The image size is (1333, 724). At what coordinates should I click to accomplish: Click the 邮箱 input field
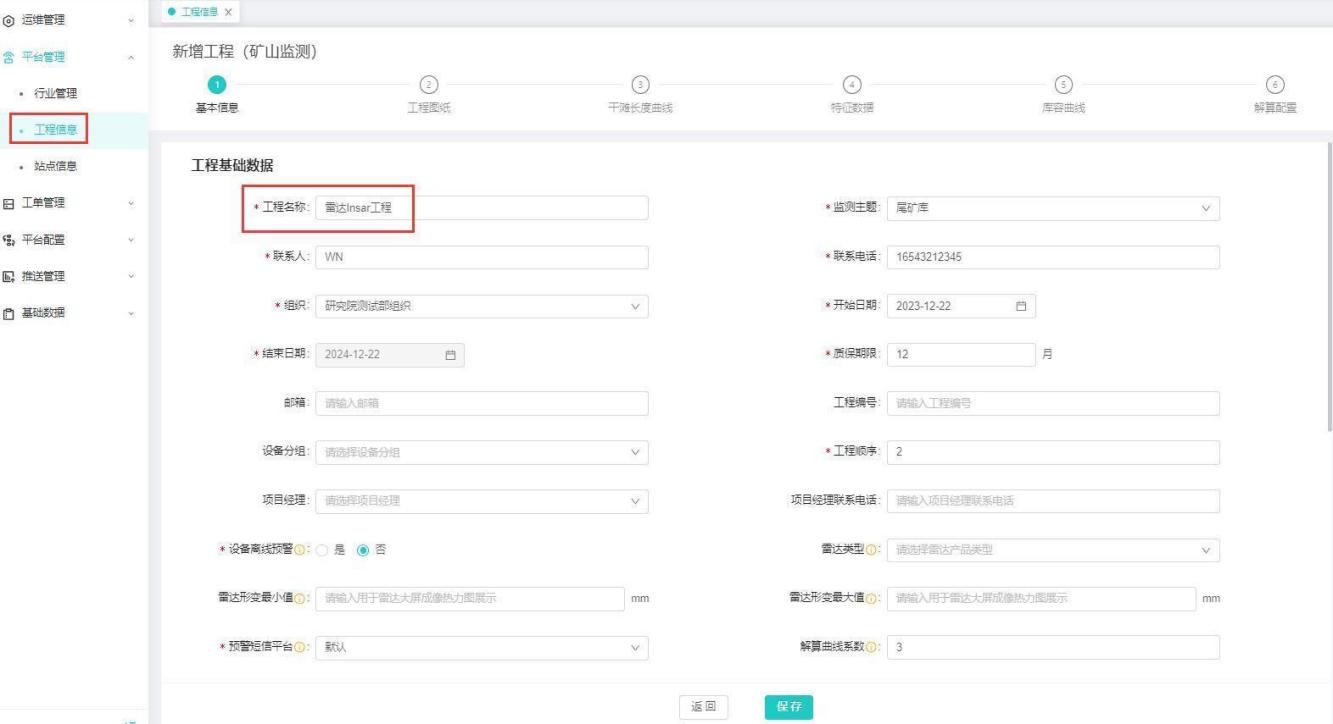pyautogui.click(x=481, y=403)
